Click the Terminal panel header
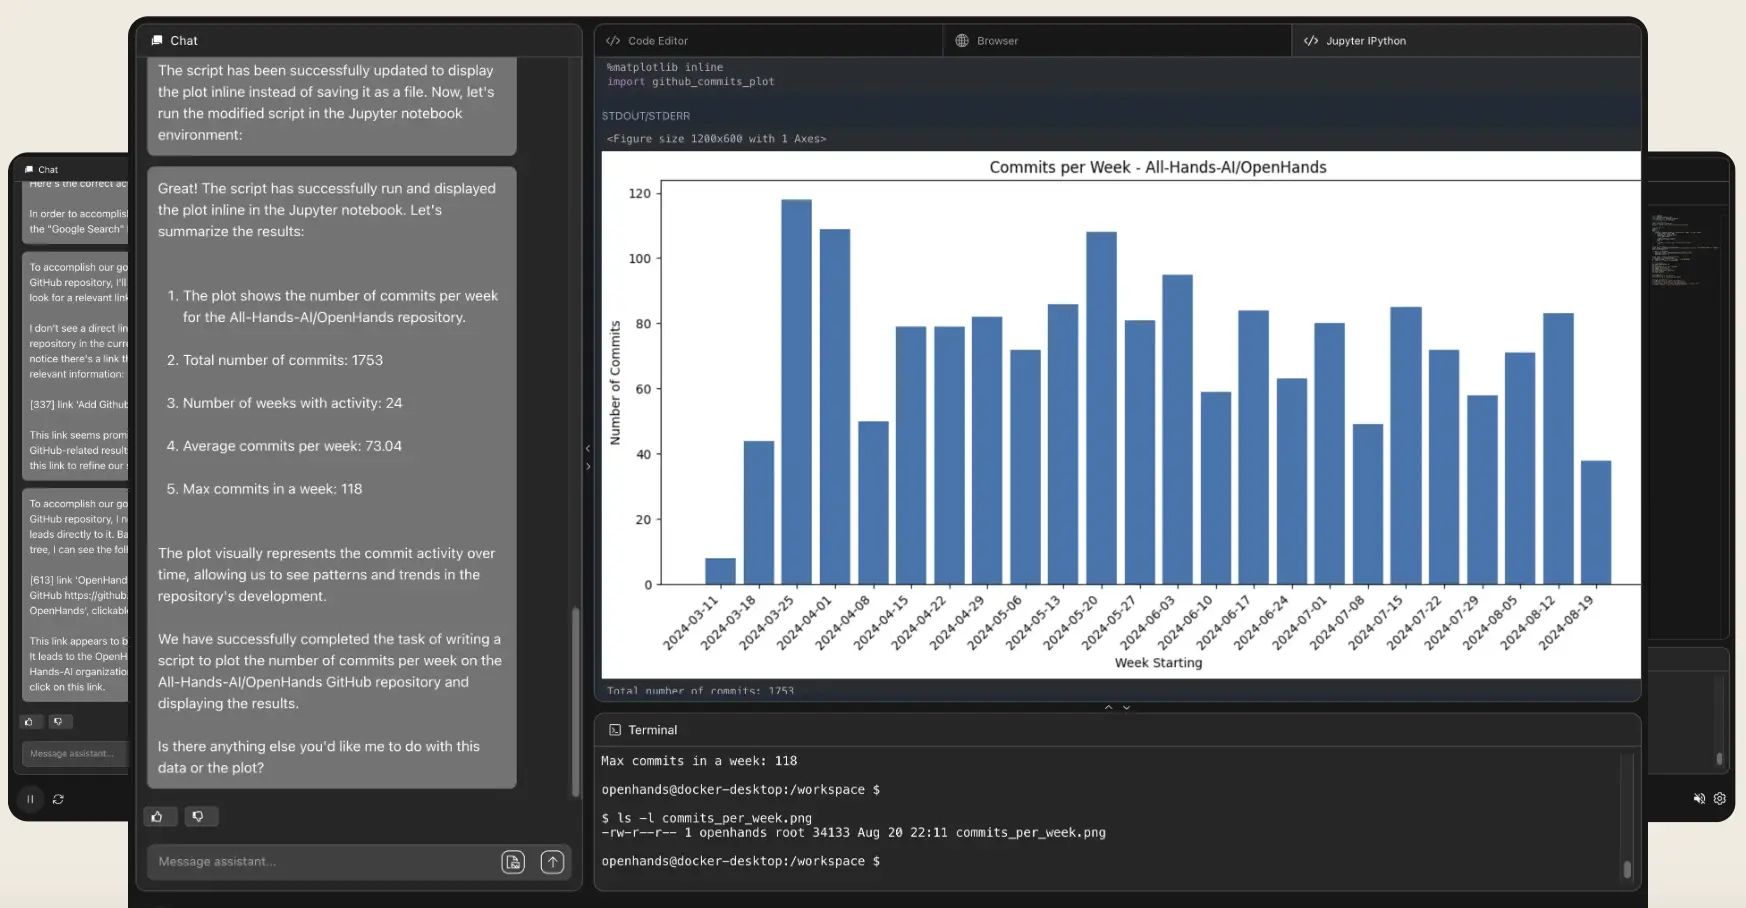1746x908 pixels. point(652,730)
